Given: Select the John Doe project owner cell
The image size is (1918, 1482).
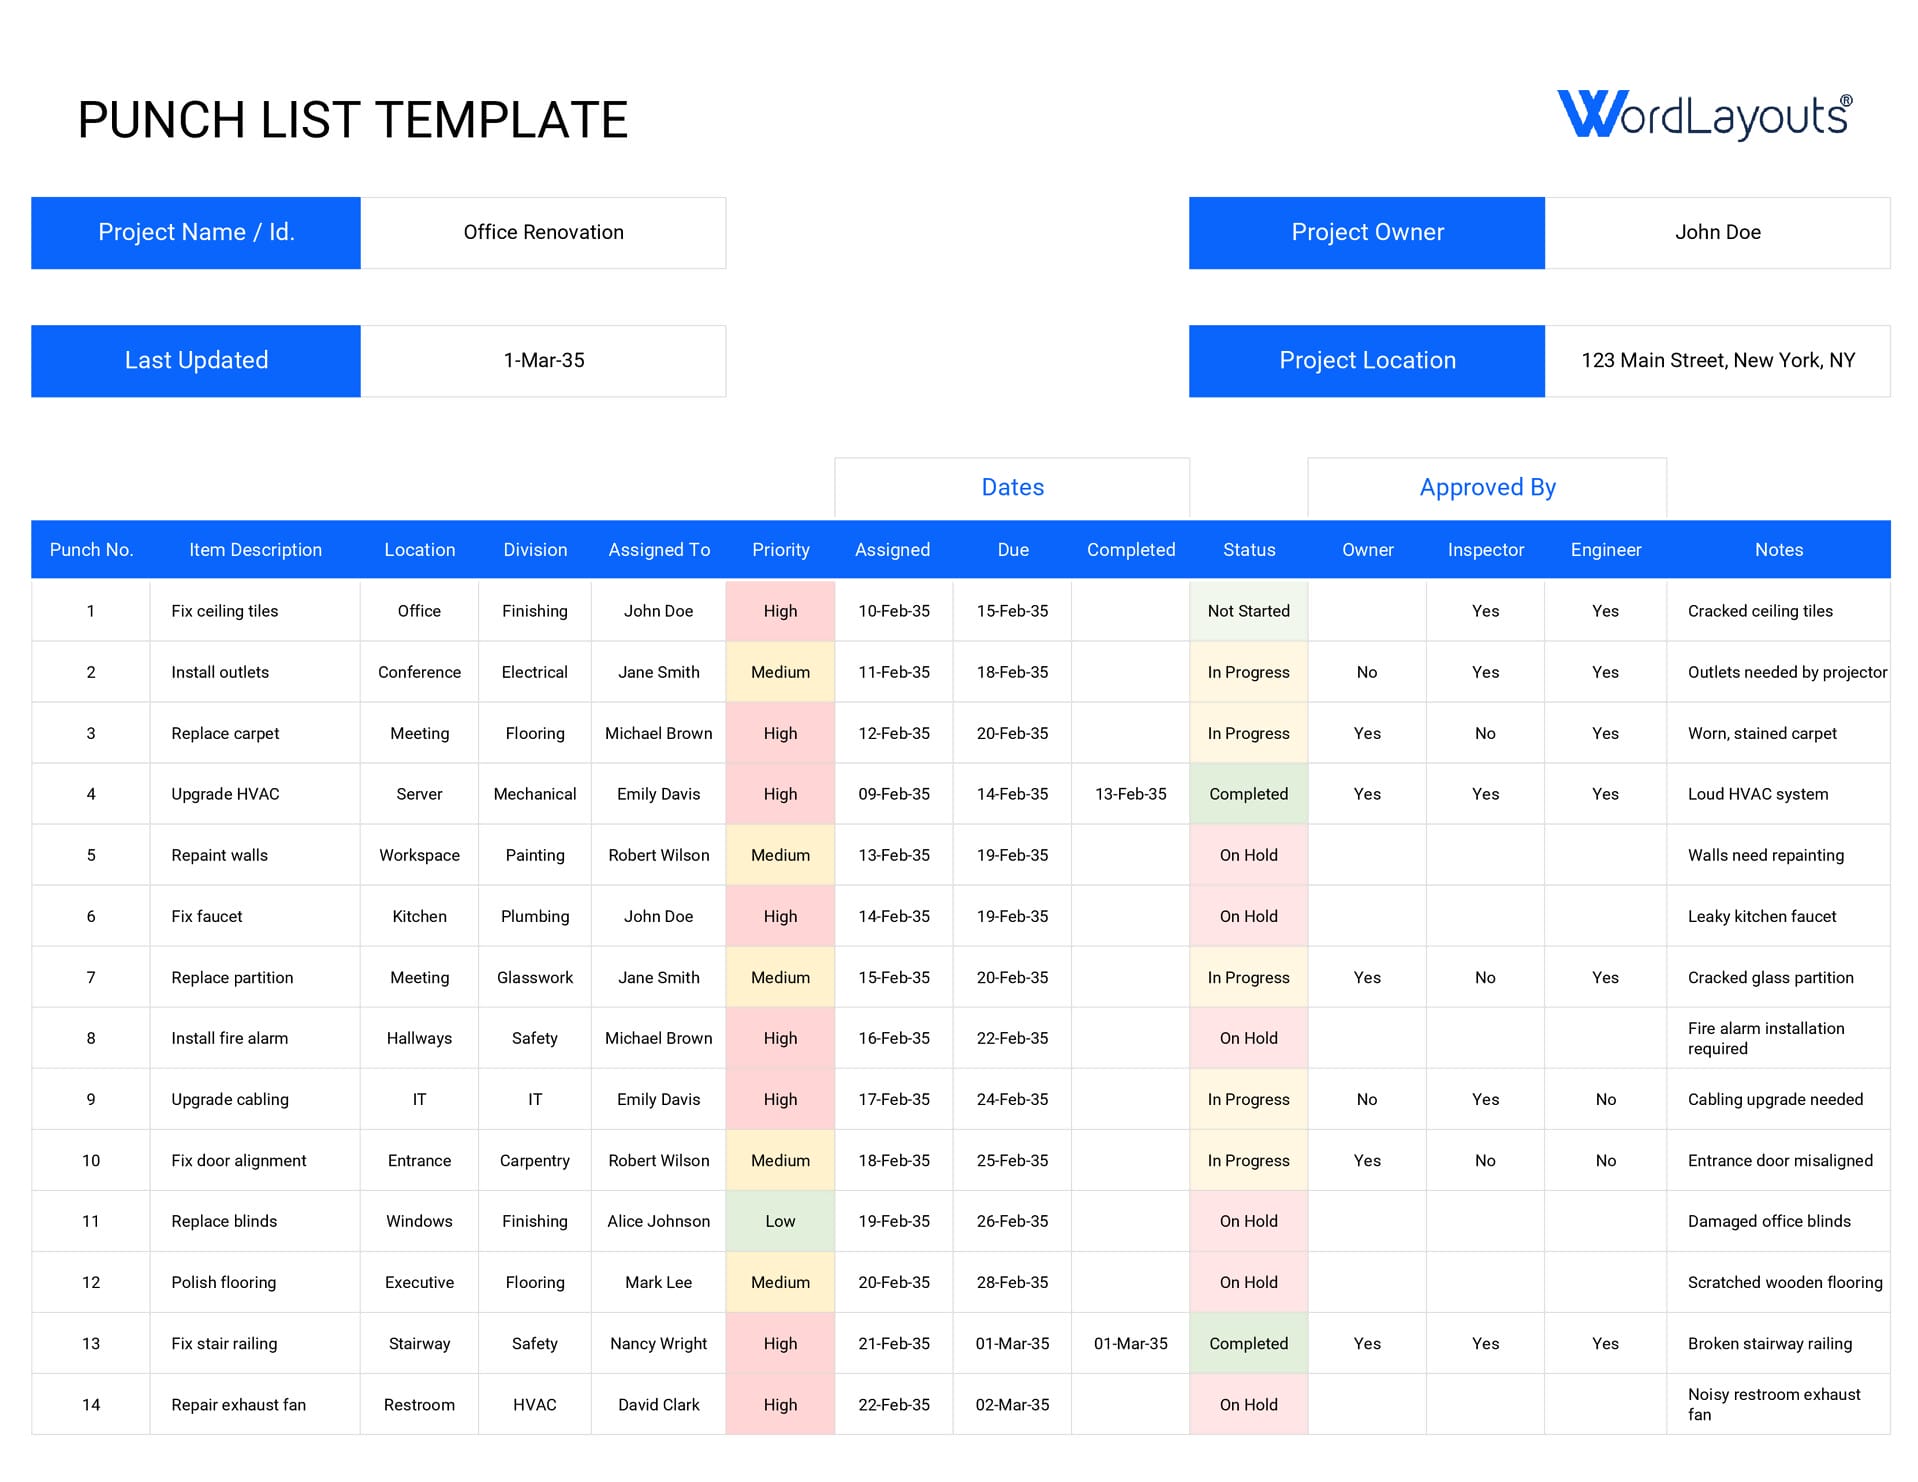Looking at the screenshot, I should coord(1718,232).
